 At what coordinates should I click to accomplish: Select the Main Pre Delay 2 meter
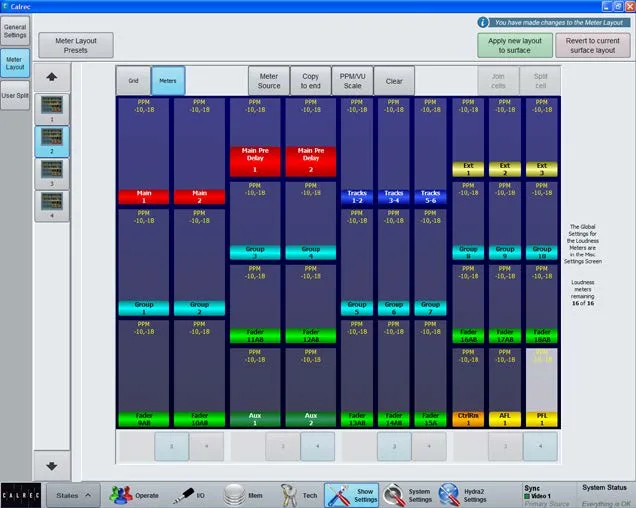click(x=311, y=137)
